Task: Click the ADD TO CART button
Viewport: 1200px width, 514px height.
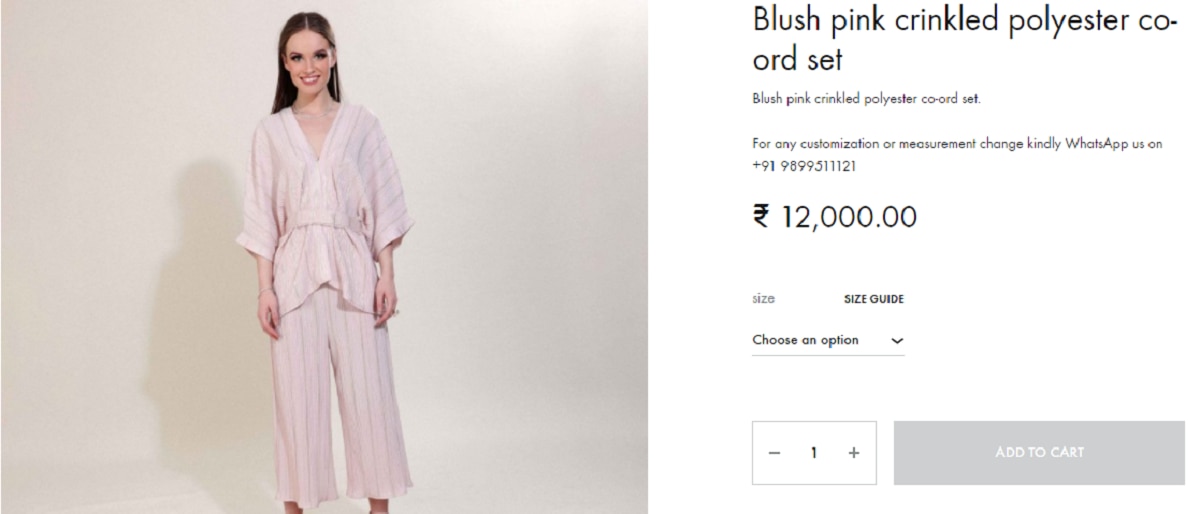Action: (1039, 453)
